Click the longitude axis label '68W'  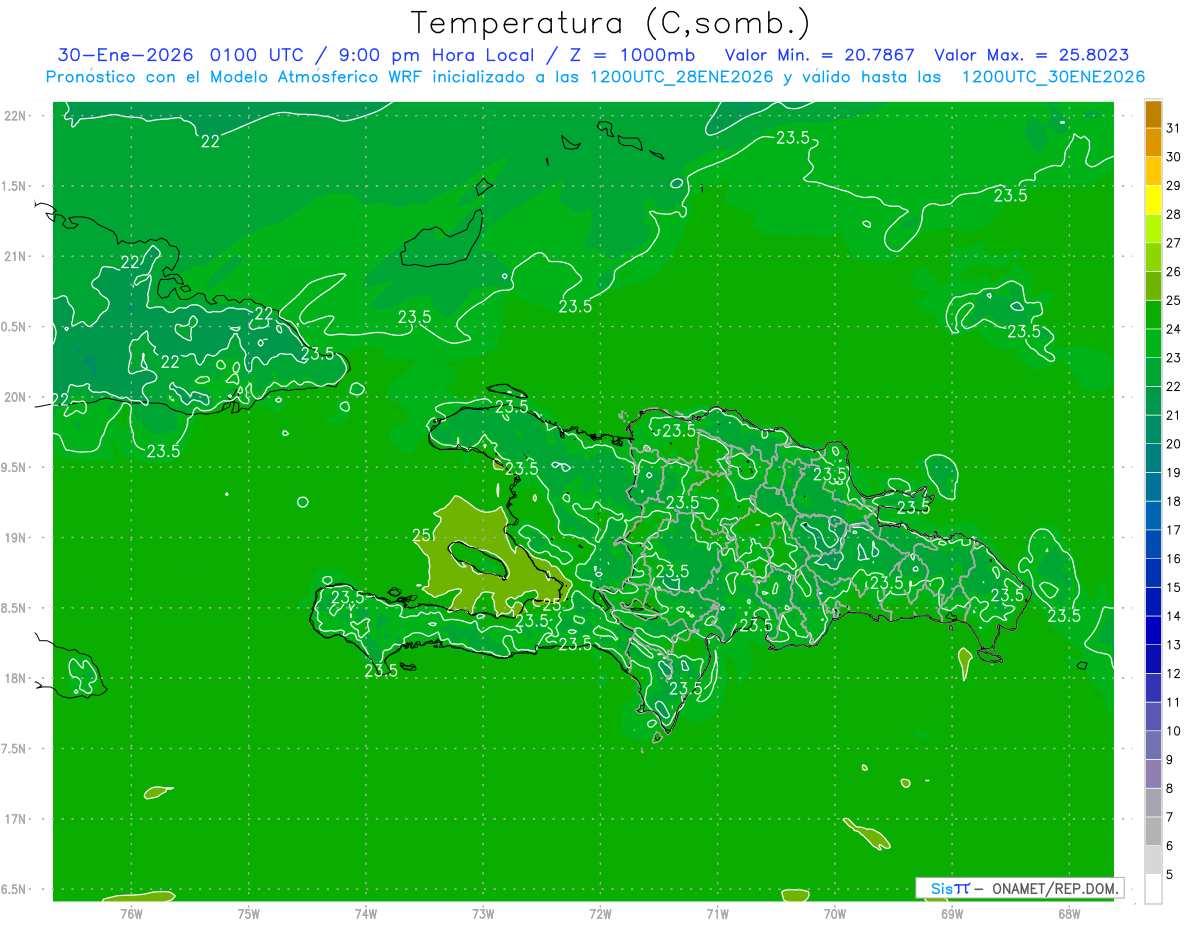(1068, 914)
